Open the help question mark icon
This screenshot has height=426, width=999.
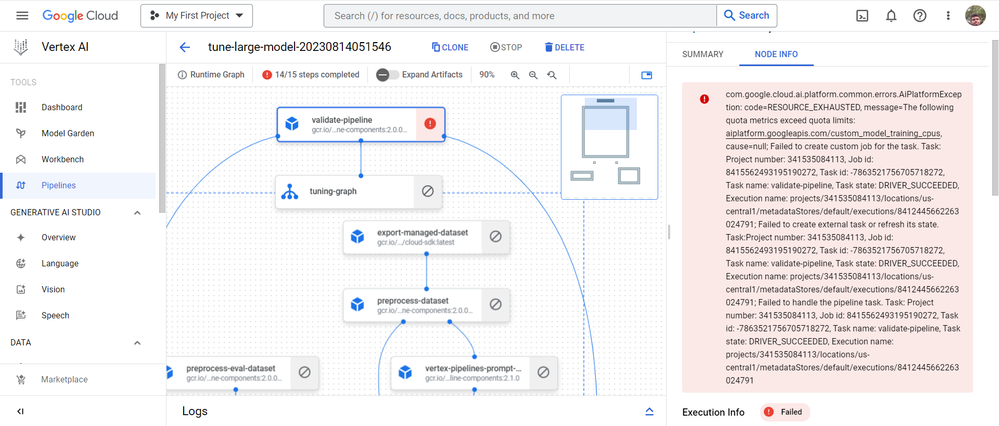[x=920, y=16]
